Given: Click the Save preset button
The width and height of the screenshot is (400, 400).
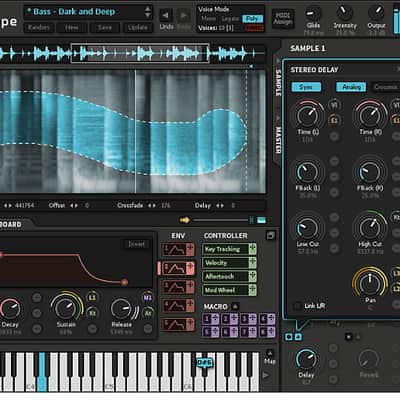Looking at the screenshot, I should [104, 27].
